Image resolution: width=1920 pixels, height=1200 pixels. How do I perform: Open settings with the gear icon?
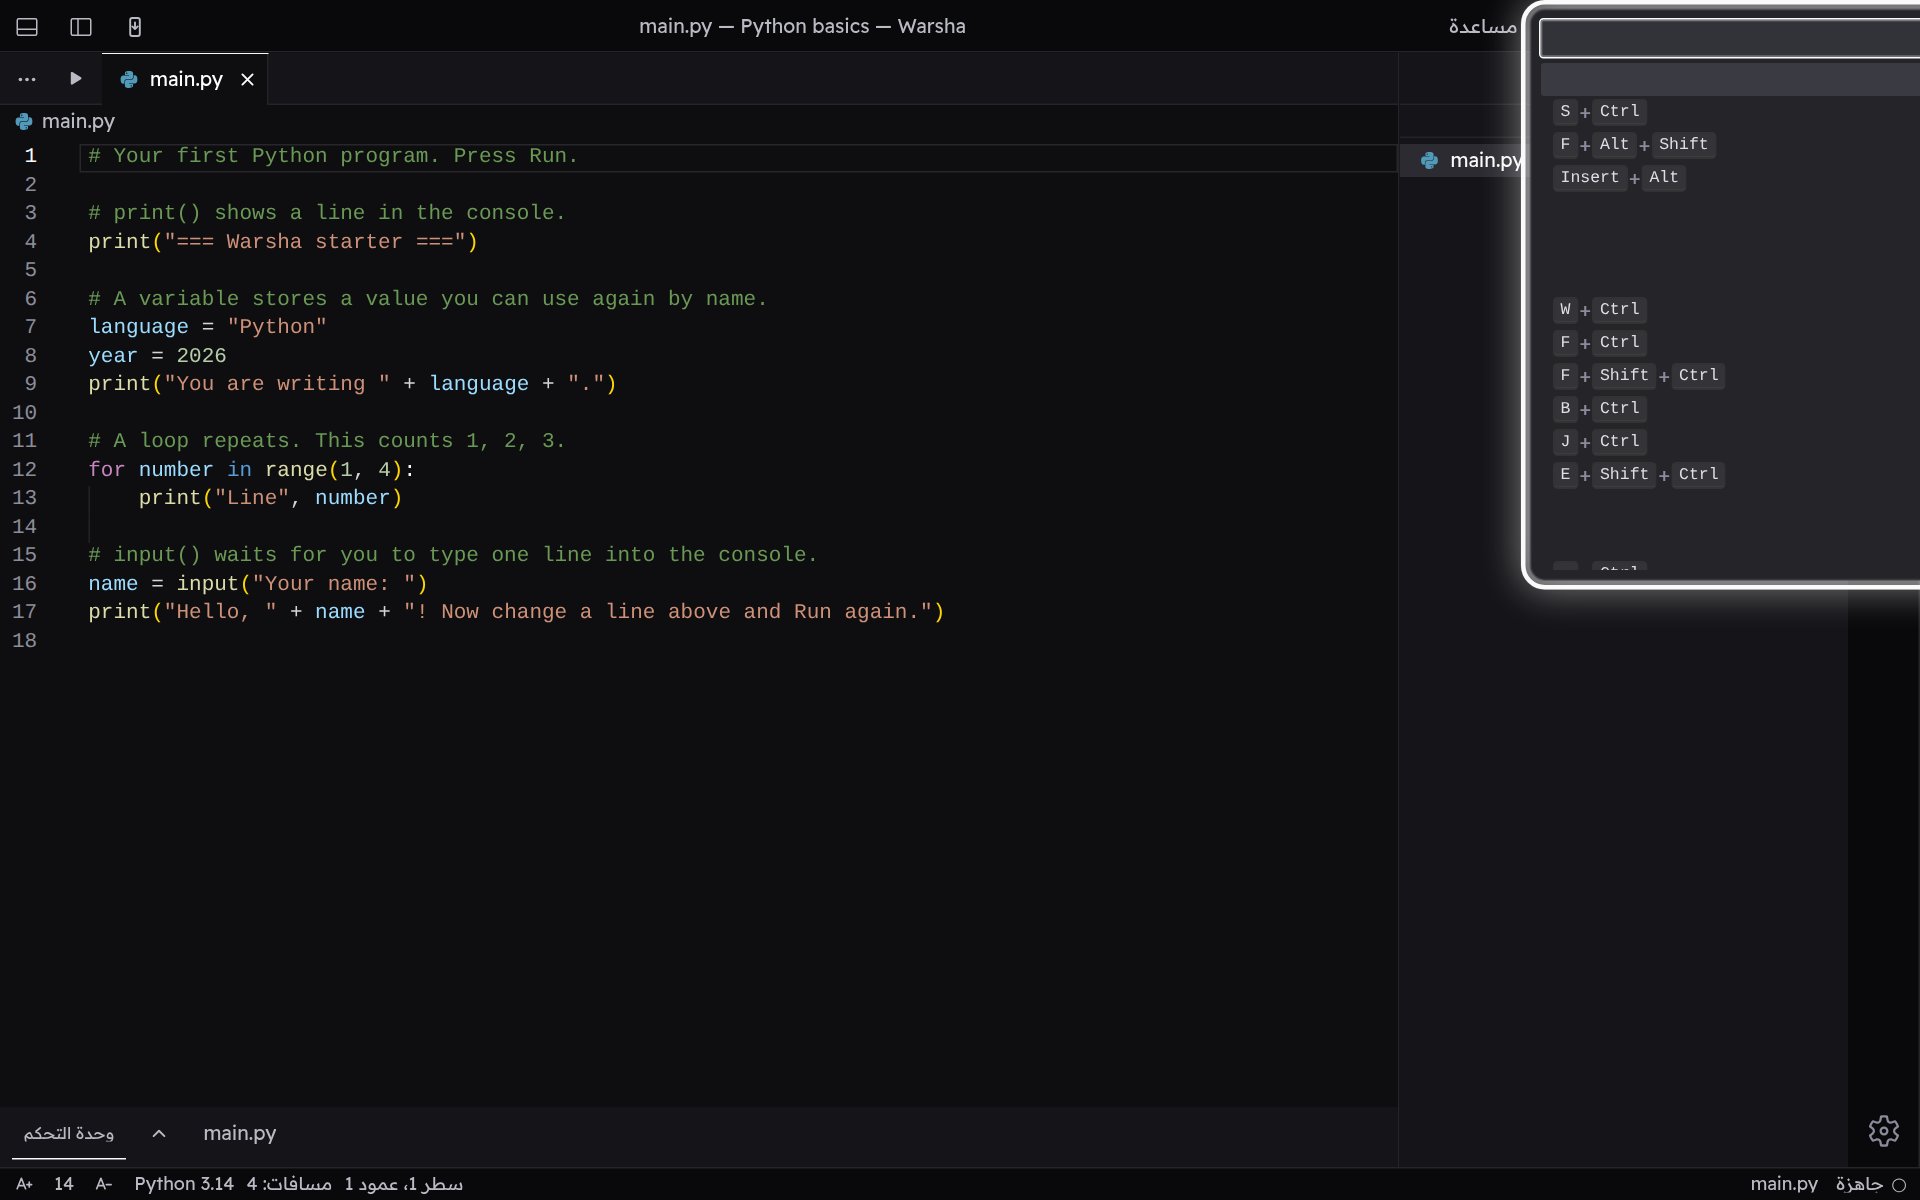click(1884, 1131)
